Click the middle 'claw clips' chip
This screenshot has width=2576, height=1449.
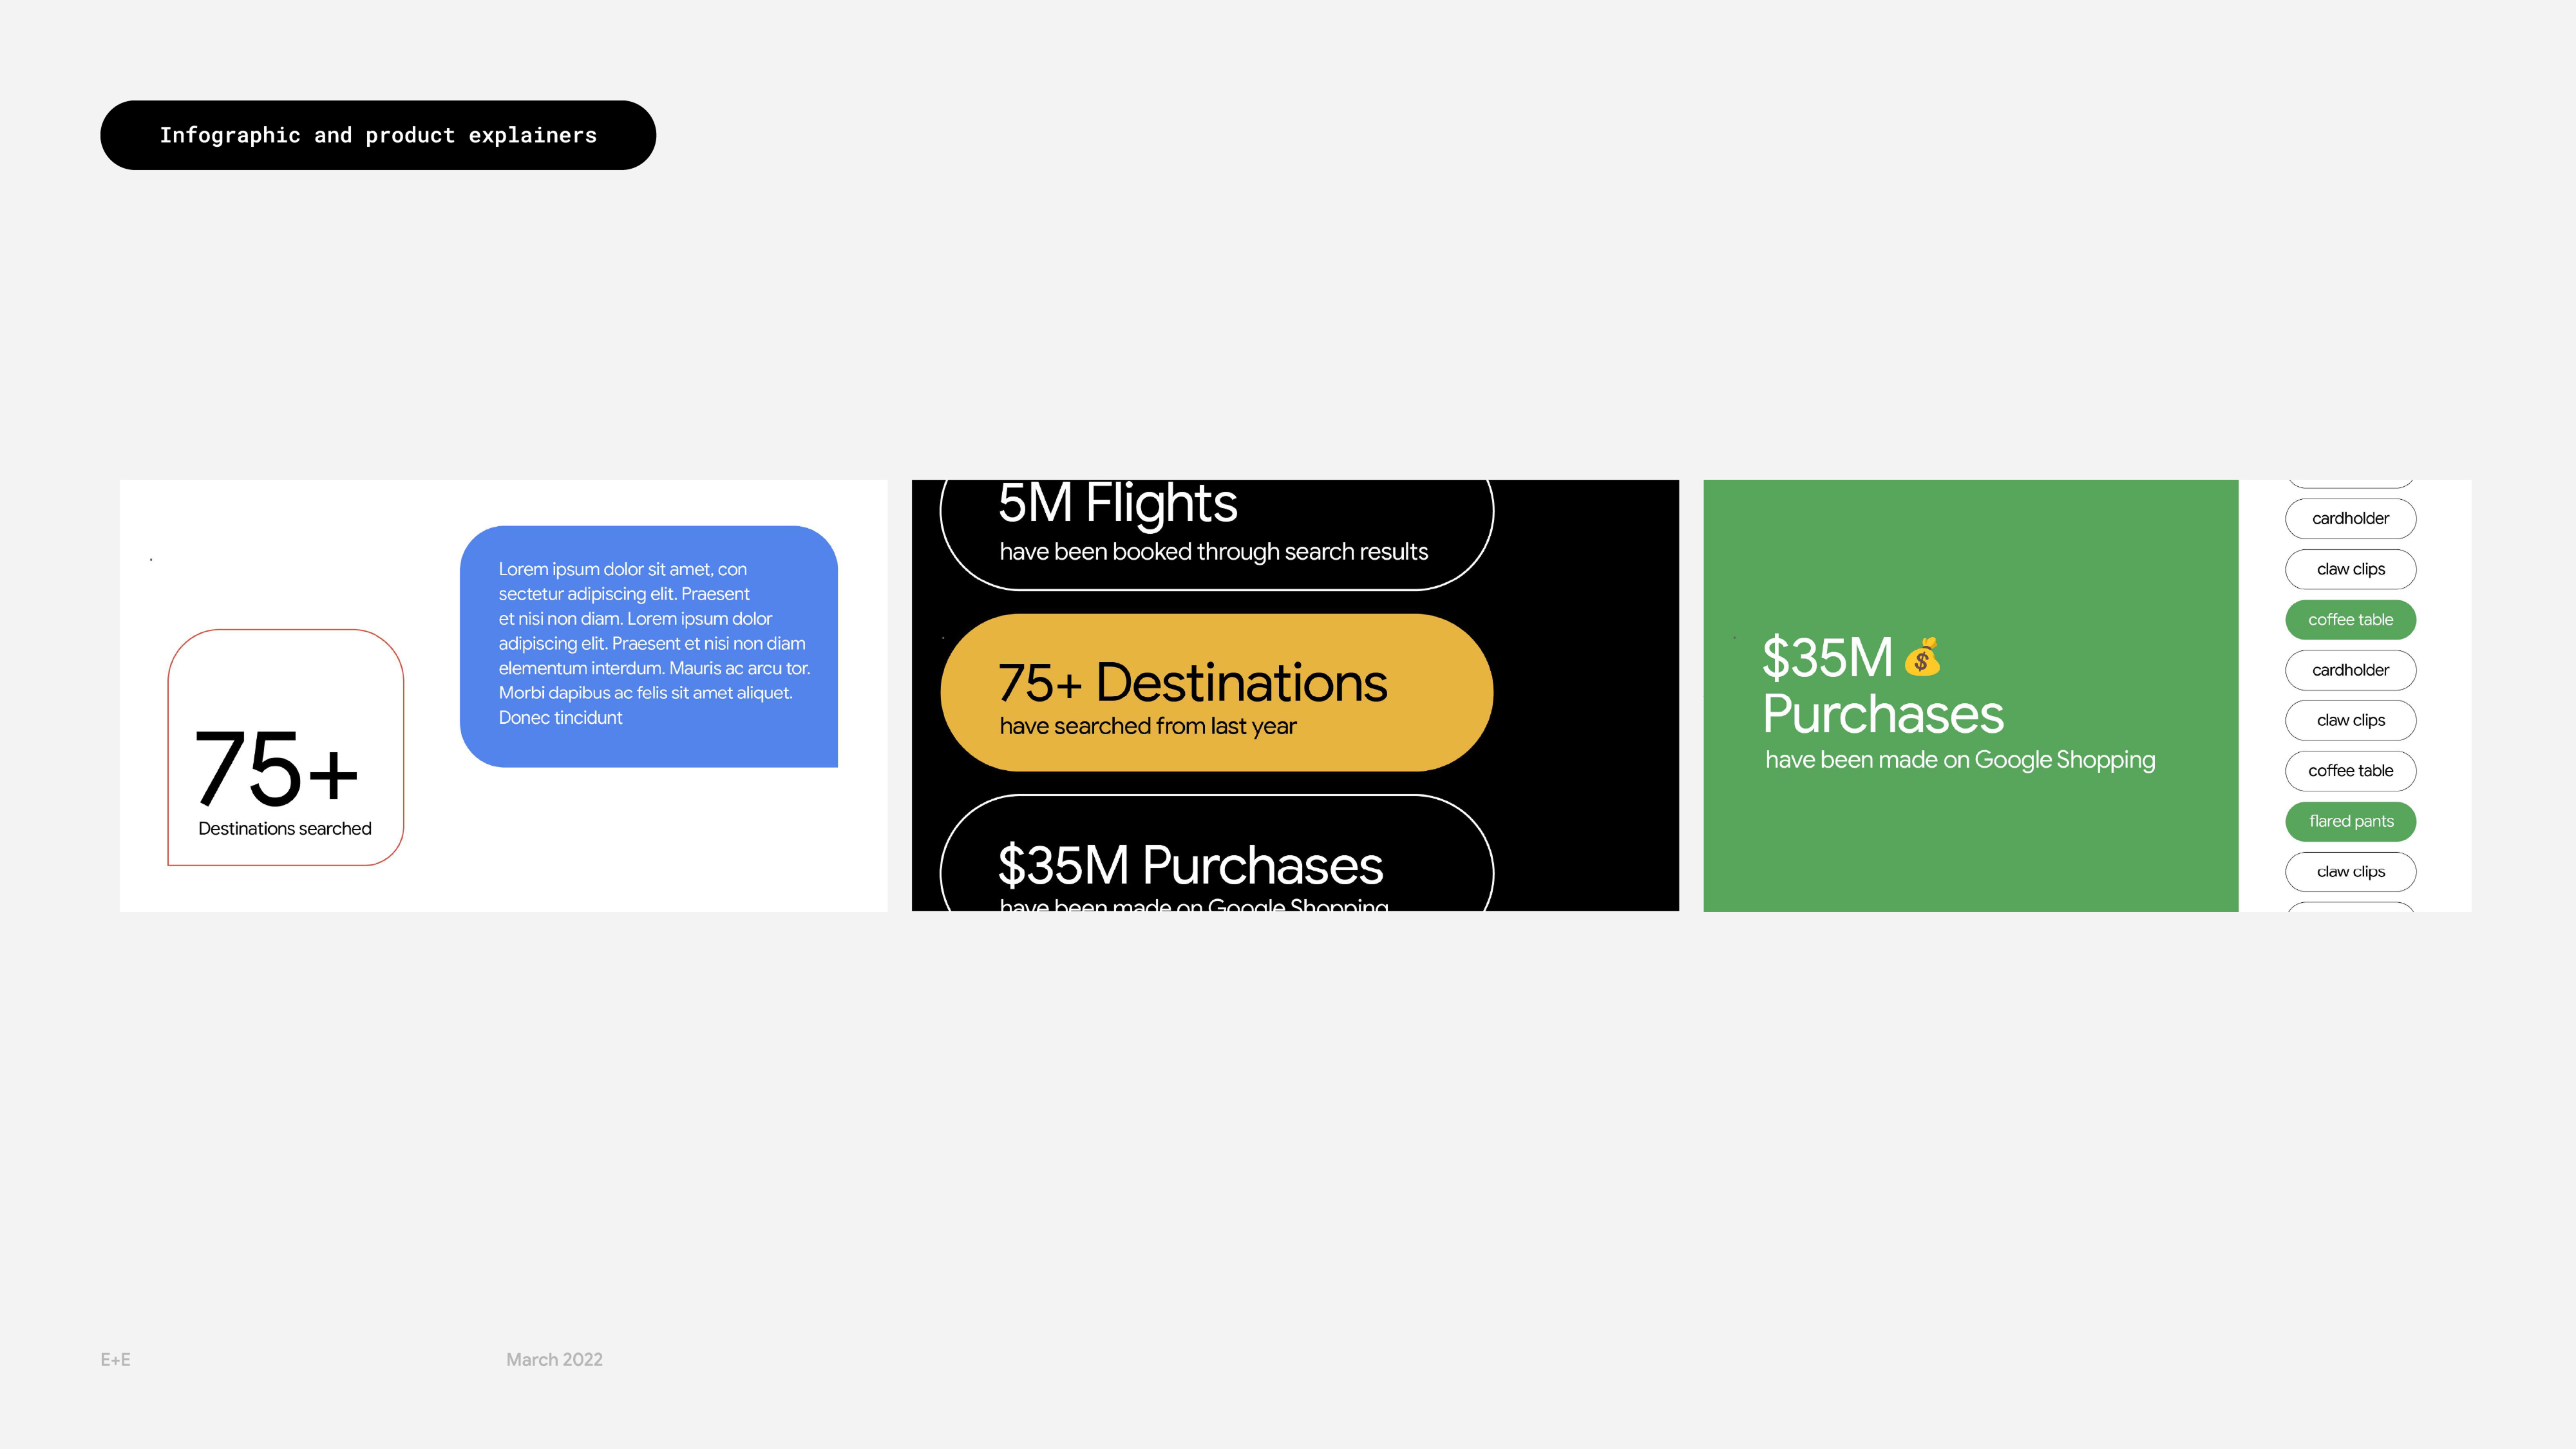click(x=2350, y=720)
